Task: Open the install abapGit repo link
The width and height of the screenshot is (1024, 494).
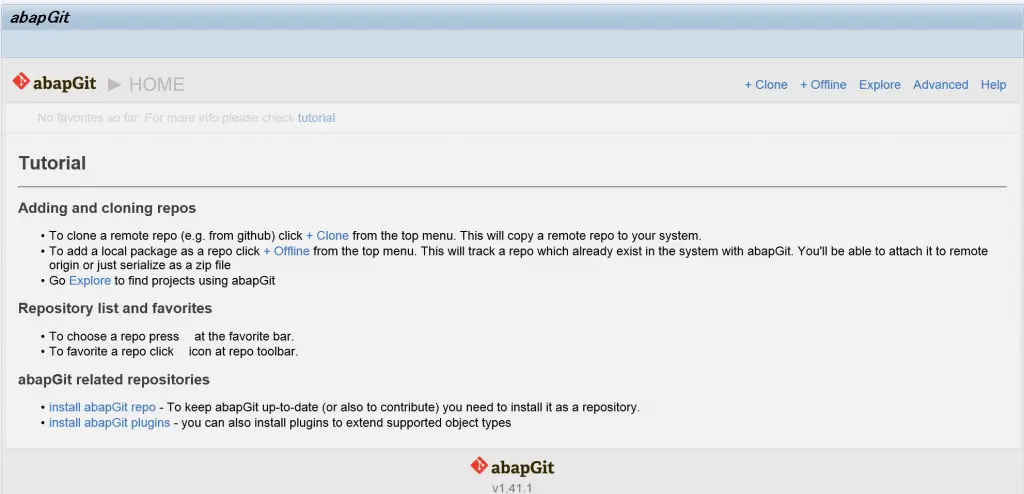Action: coord(103,407)
